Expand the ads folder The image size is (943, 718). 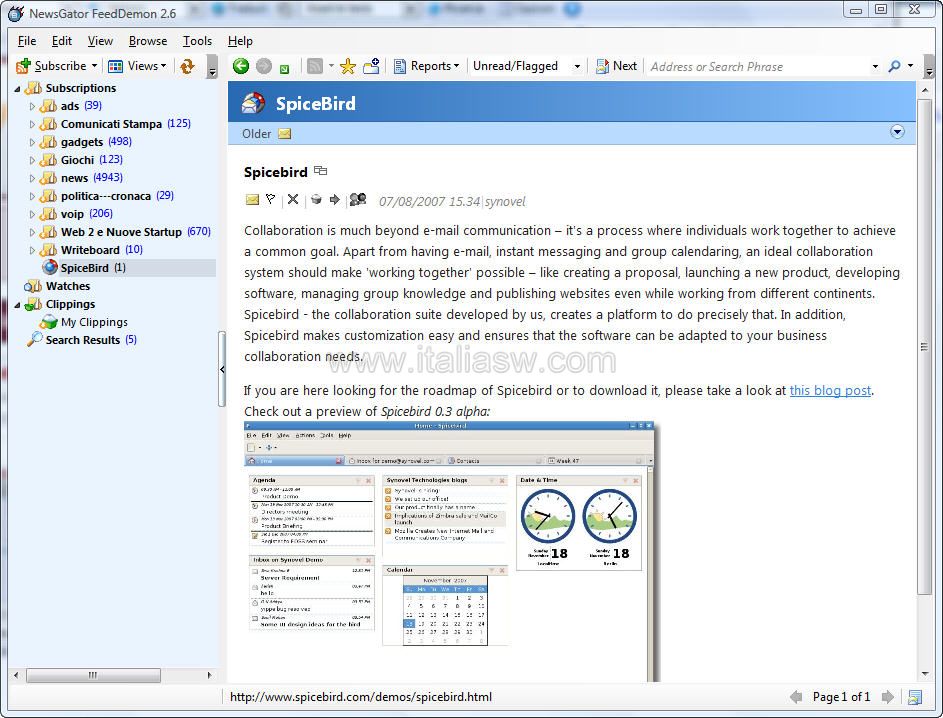tap(32, 106)
